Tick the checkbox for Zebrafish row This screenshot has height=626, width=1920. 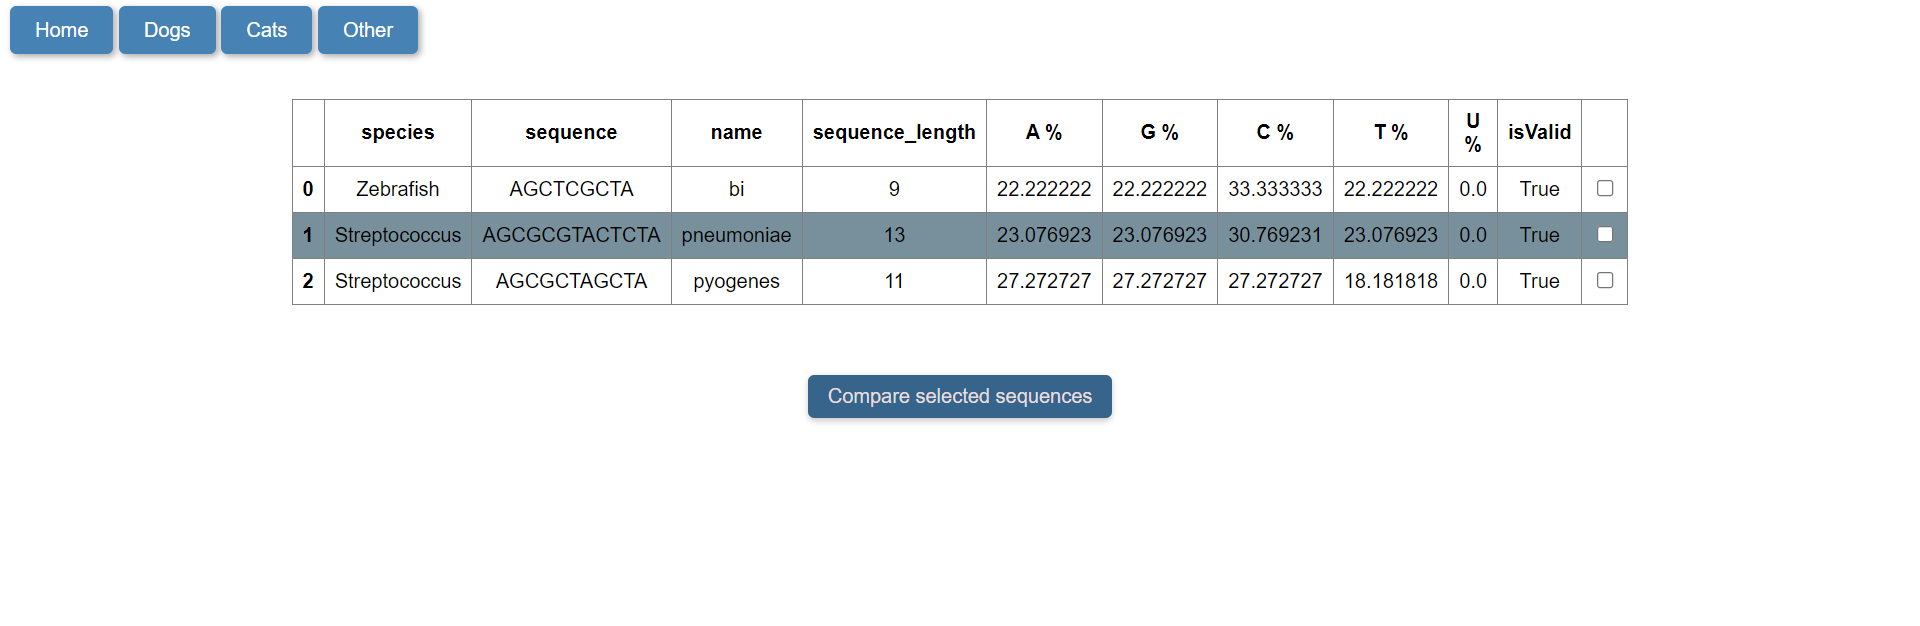coord(1605,188)
